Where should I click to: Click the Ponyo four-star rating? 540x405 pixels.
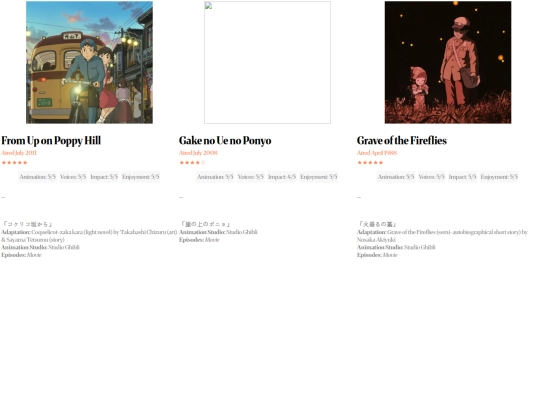click(192, 163)
